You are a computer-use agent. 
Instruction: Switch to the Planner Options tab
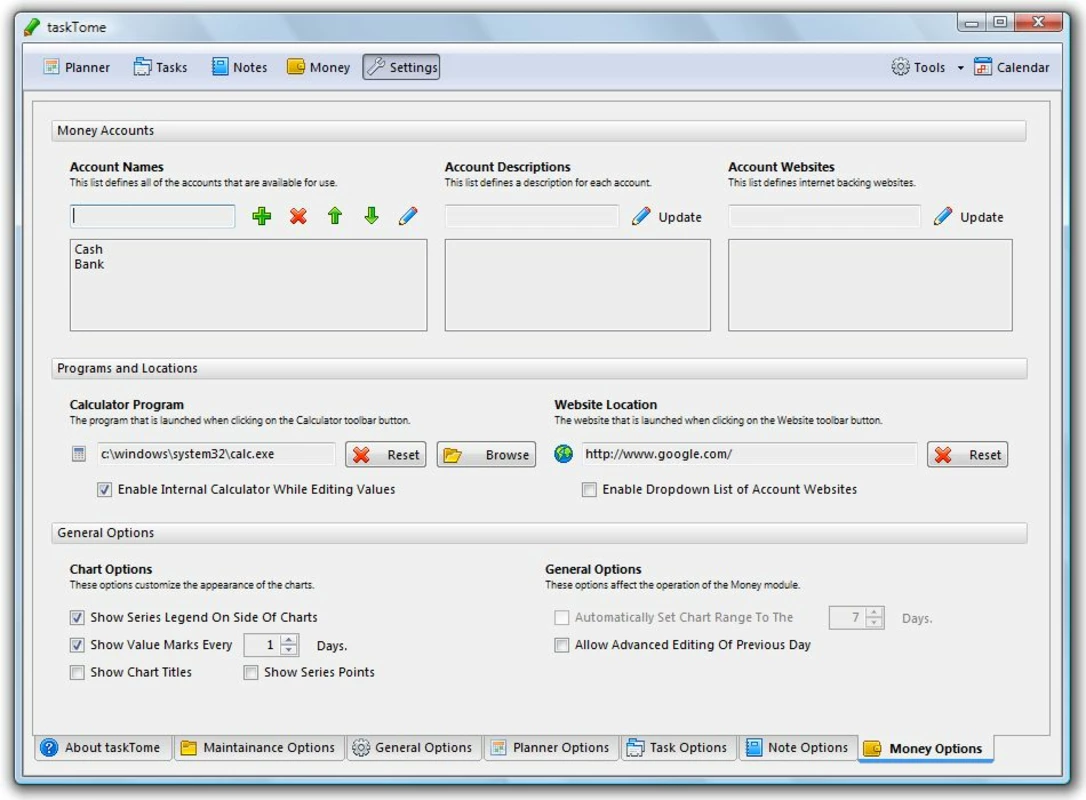tap(551, 747)
